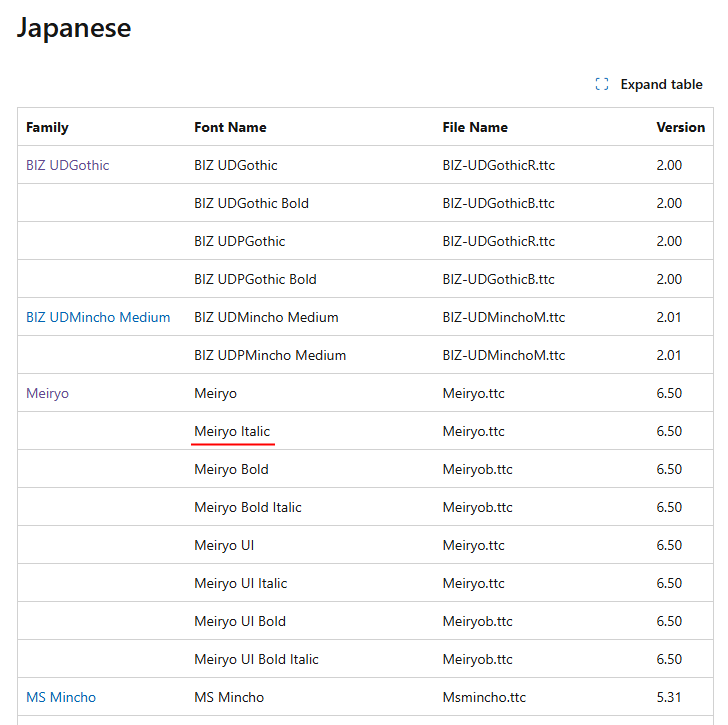The height and width of the screenshot is (725, 728).
Task: Click the Japanese section heading
Action: point(74,28)
